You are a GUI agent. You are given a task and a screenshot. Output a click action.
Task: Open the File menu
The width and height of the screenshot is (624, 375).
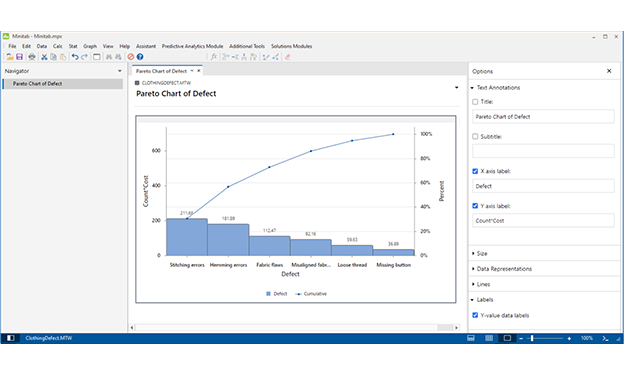tap(12, 46)
